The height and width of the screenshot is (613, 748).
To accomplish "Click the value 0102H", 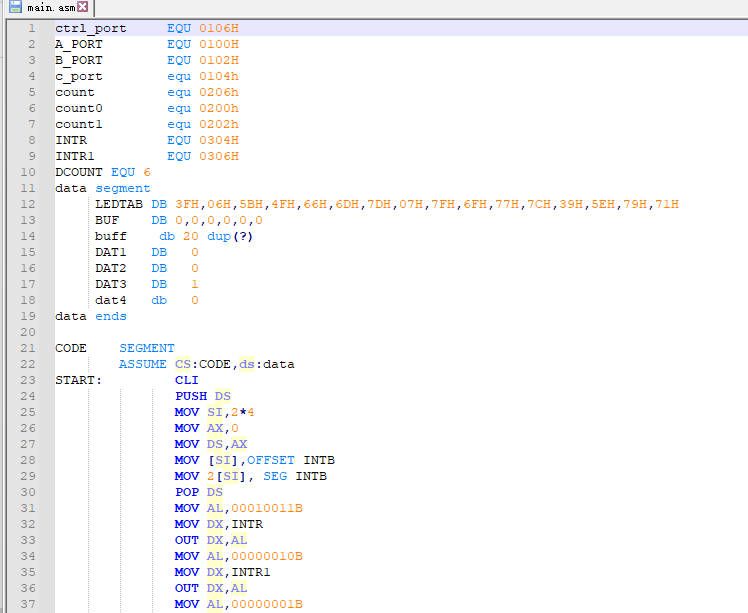I will pyautogui.click(x=219, y=60).
